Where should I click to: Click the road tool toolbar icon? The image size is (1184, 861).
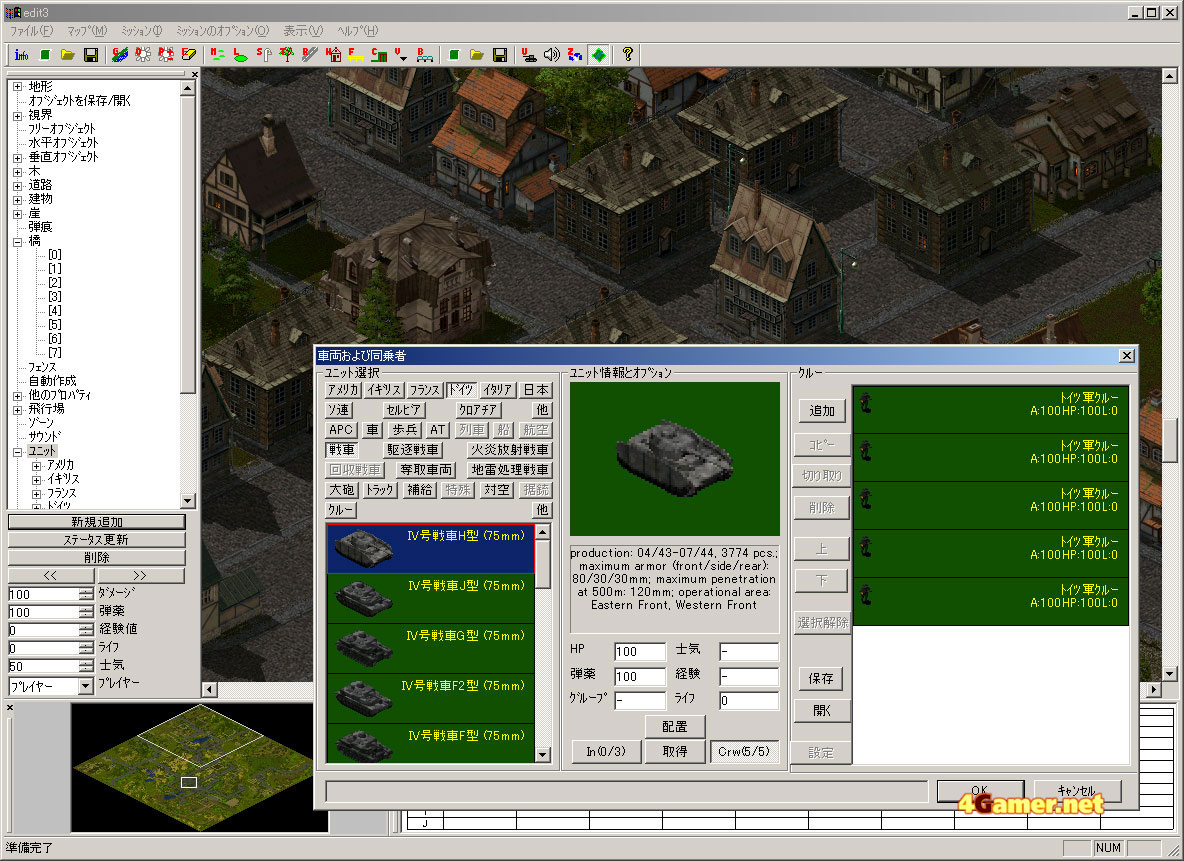(x=310, y=54)
